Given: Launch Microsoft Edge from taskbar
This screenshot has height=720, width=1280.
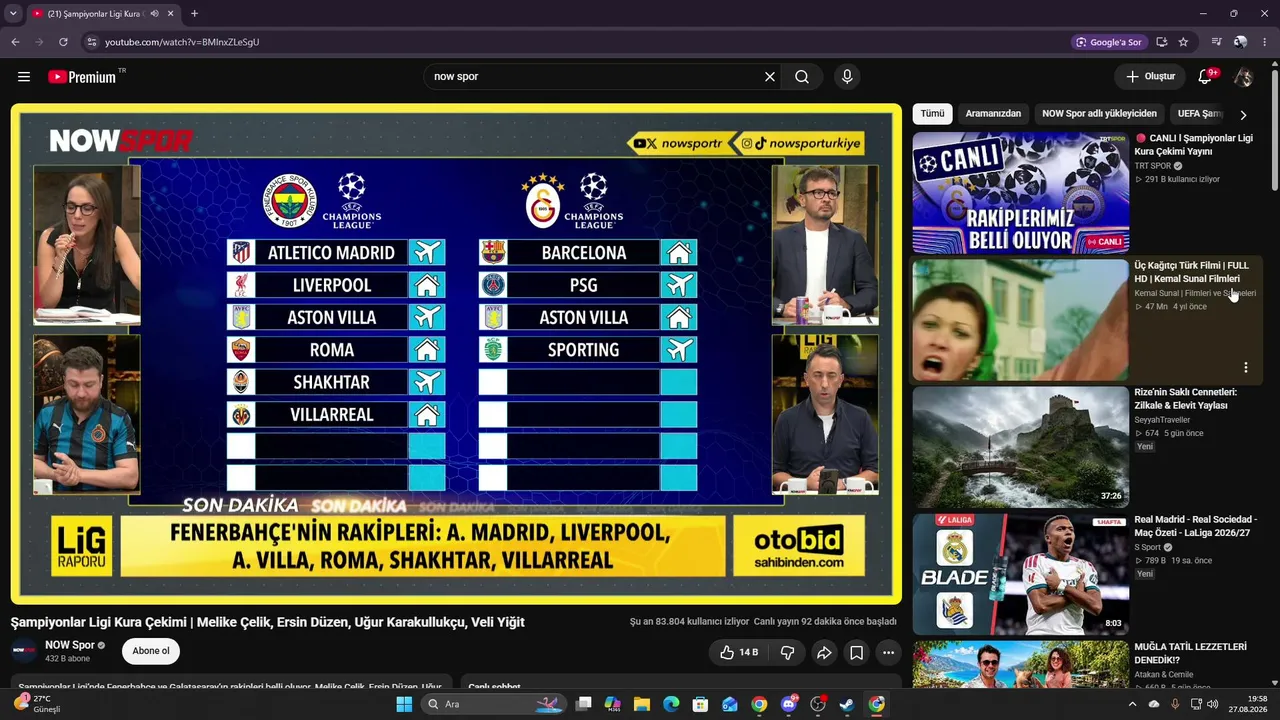Looking at the screenshot, I should tap(671, 704).
